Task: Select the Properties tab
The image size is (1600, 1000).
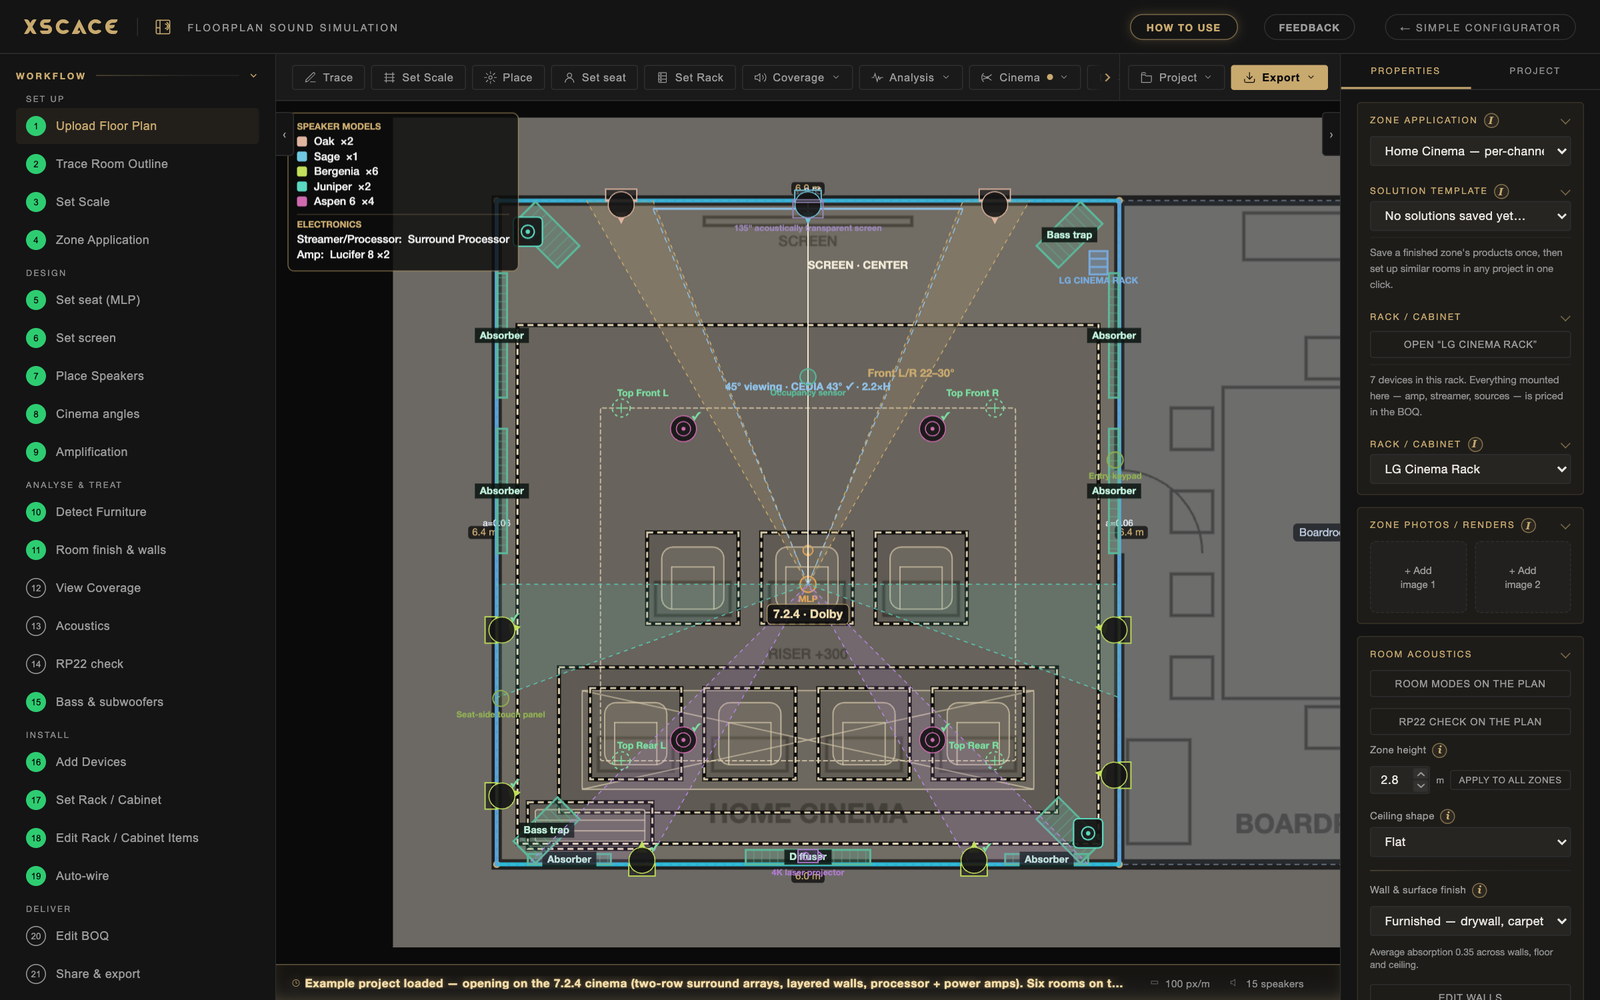Action: tap(1405, 71)
